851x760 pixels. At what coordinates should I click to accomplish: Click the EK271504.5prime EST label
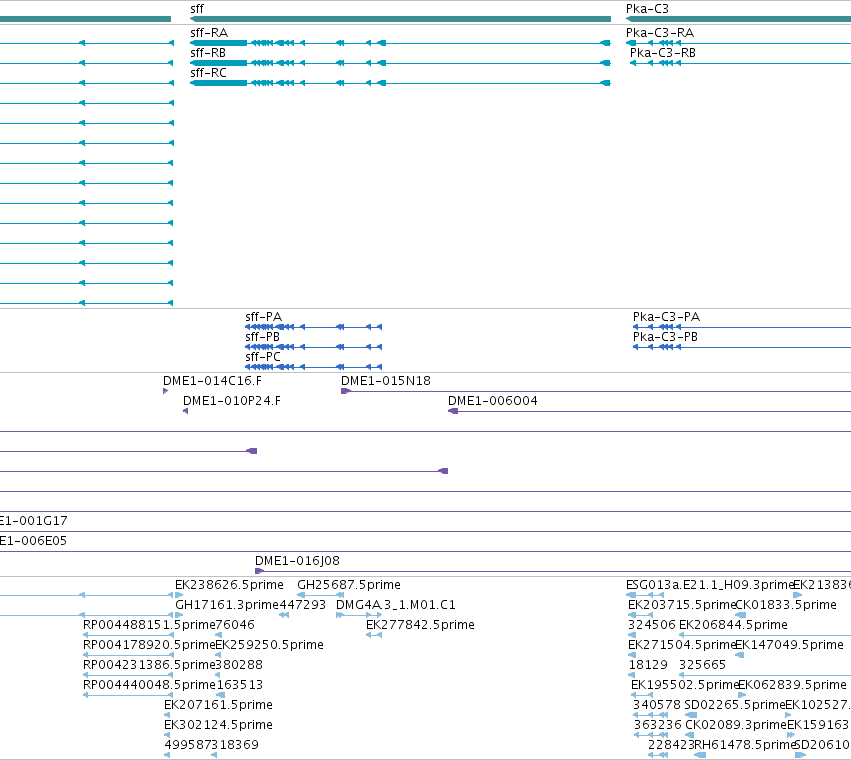(x=682, y=645)
